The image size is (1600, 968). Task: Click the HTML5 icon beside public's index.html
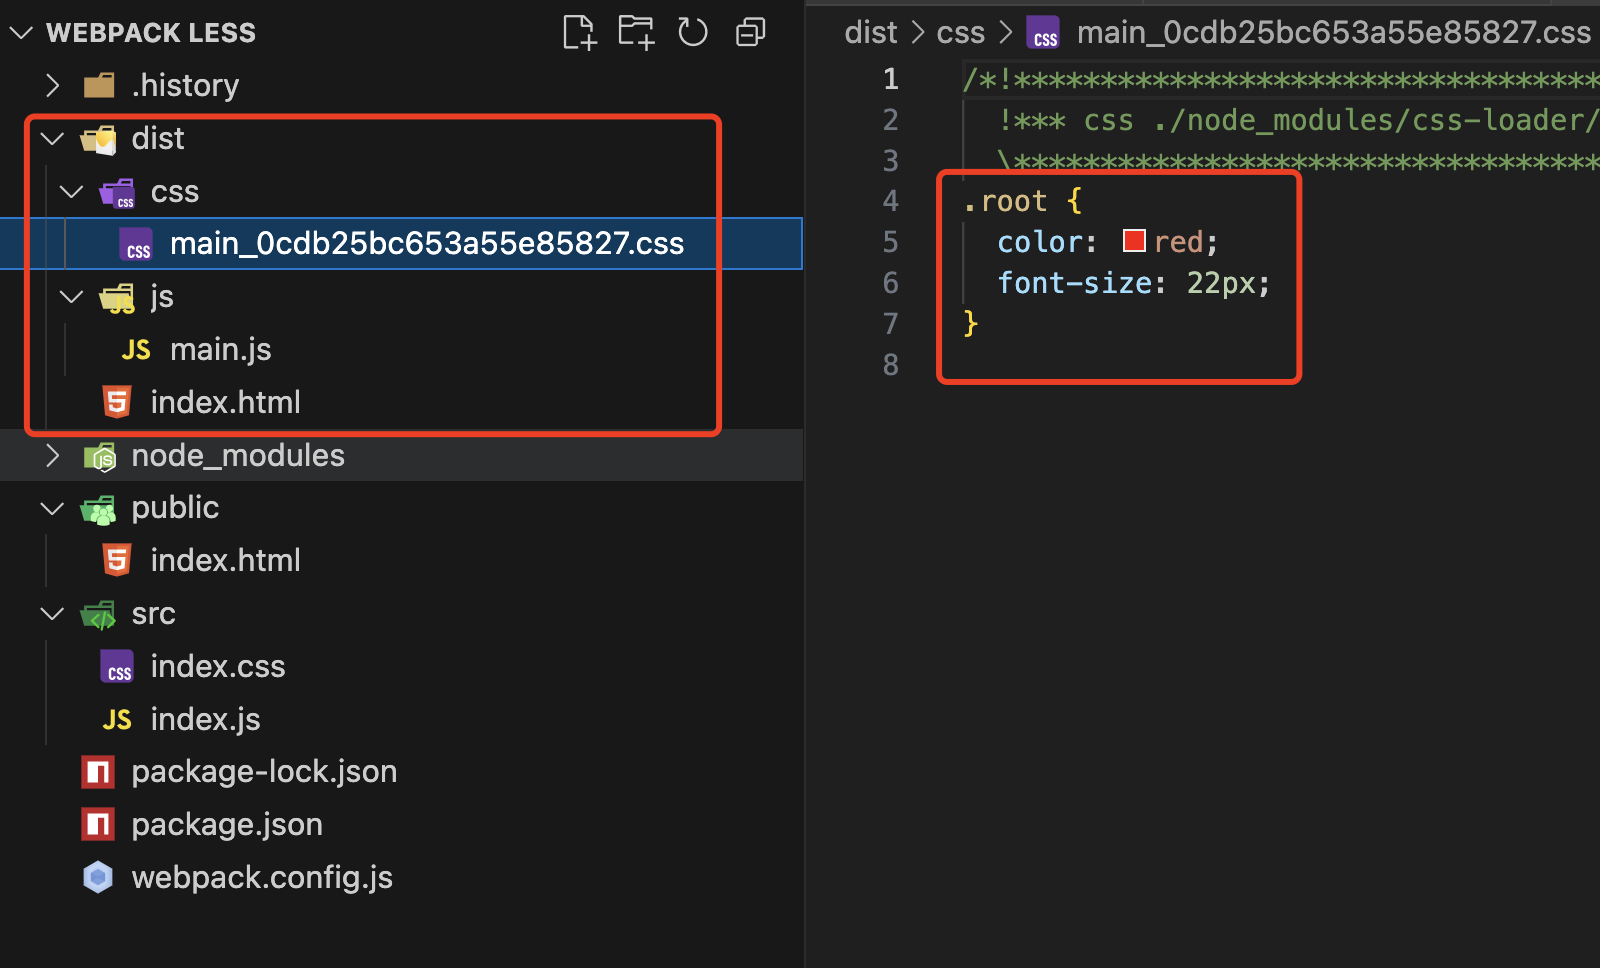click(x=117, y=559)
